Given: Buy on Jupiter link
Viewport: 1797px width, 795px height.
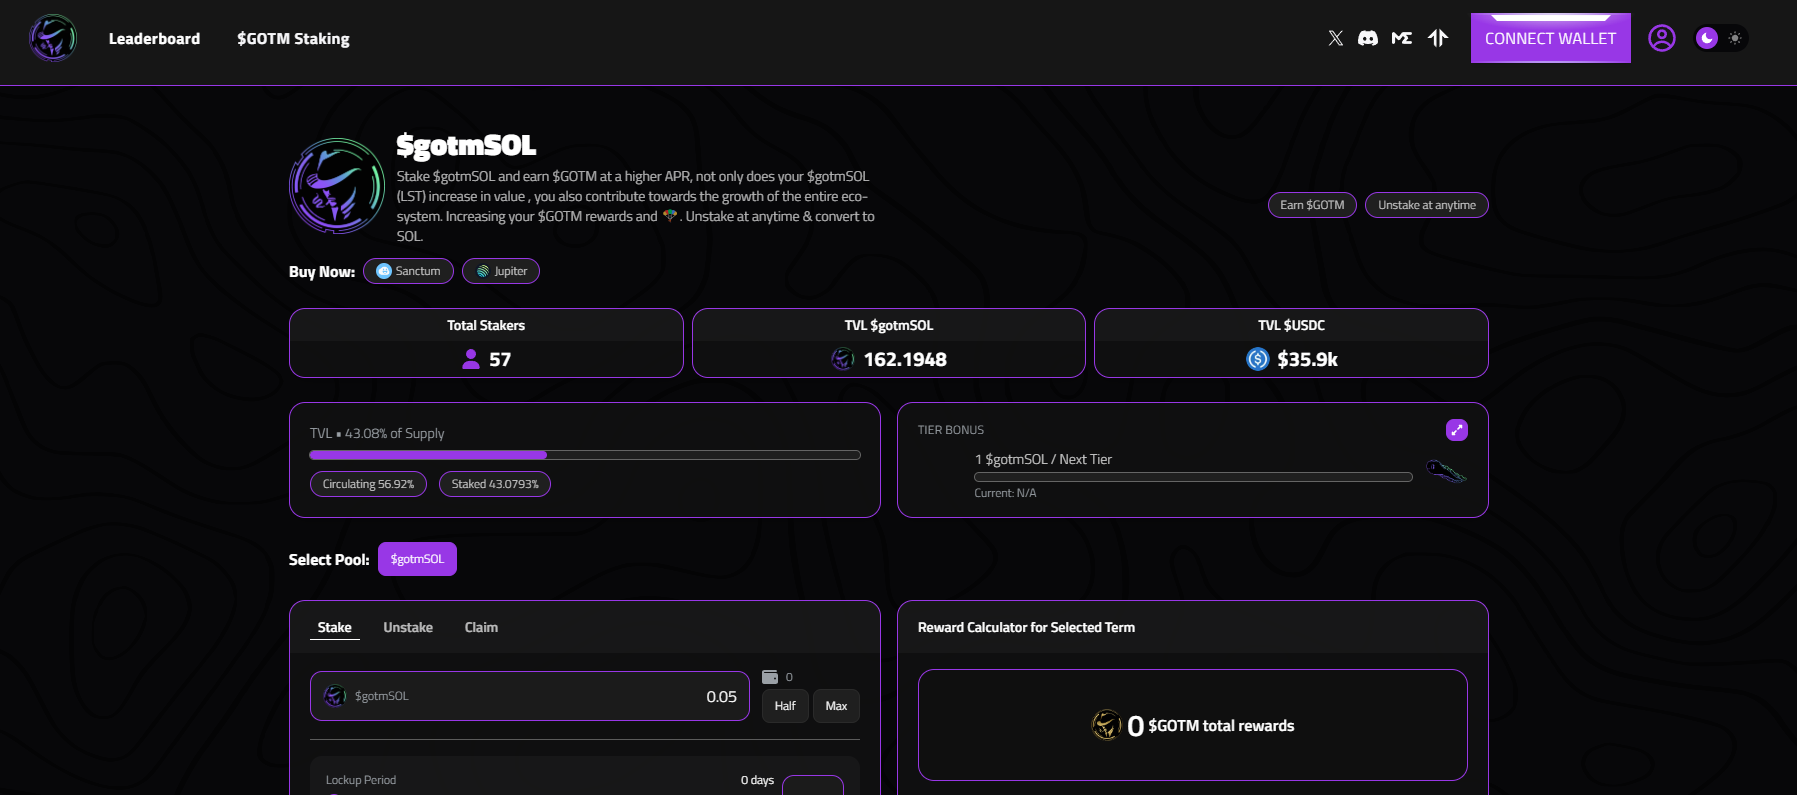Looking at the screenshot, I should [x=501, y=271].
